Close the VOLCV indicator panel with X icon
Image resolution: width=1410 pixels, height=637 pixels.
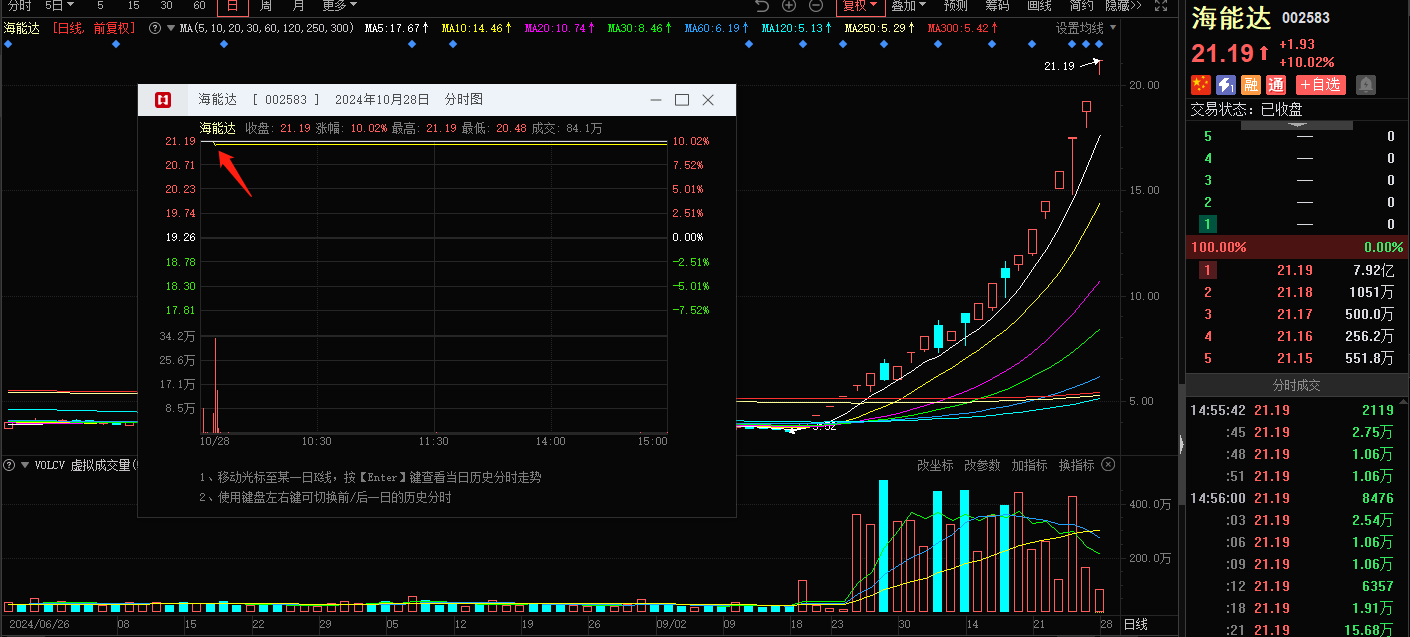click(x=1108, y=465)
